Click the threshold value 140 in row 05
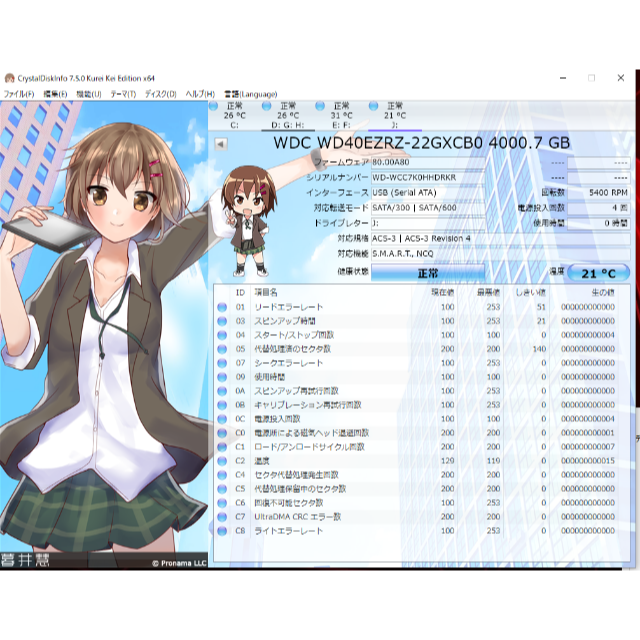Viewport: 640px width, 640px height. point(539,349)
